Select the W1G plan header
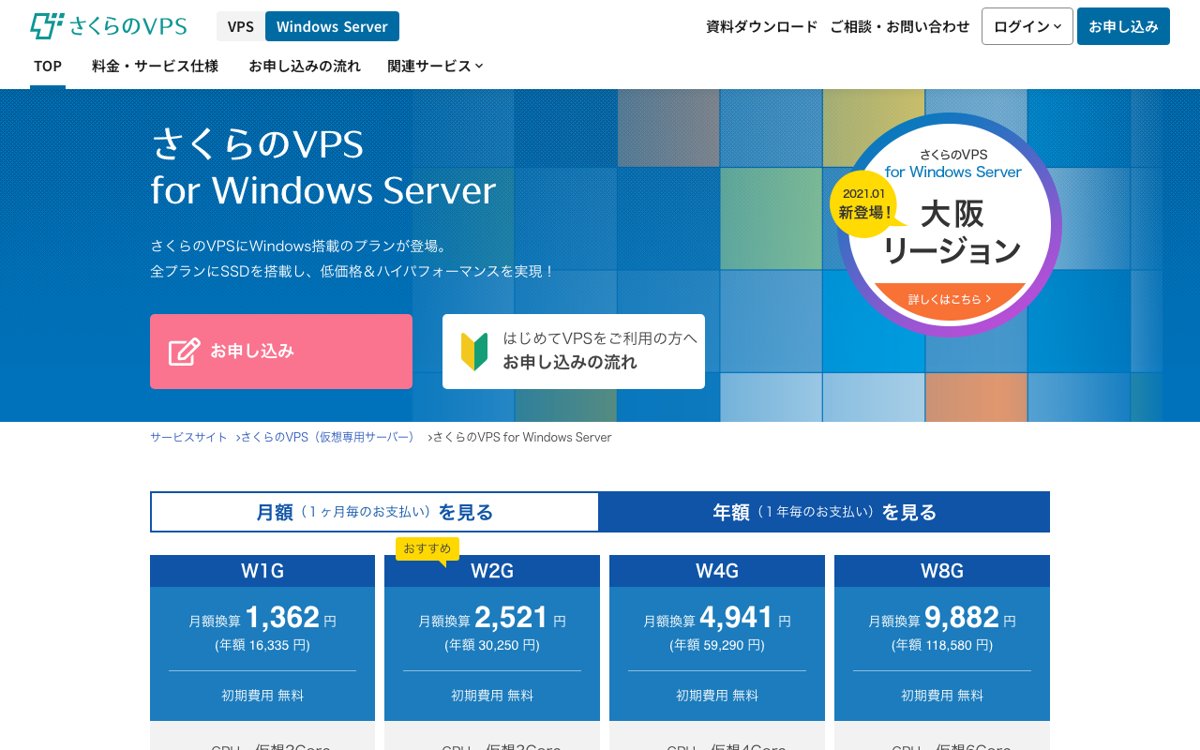 point(262,571)
